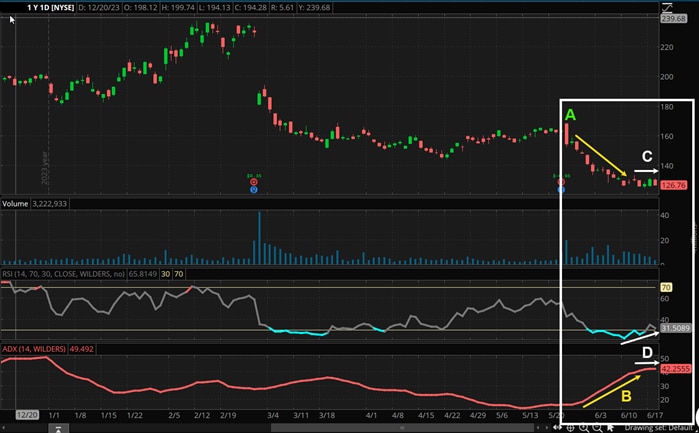Click the 160 price level on axis
Viewport: 699px width, 433px height.
coord(667,136)
